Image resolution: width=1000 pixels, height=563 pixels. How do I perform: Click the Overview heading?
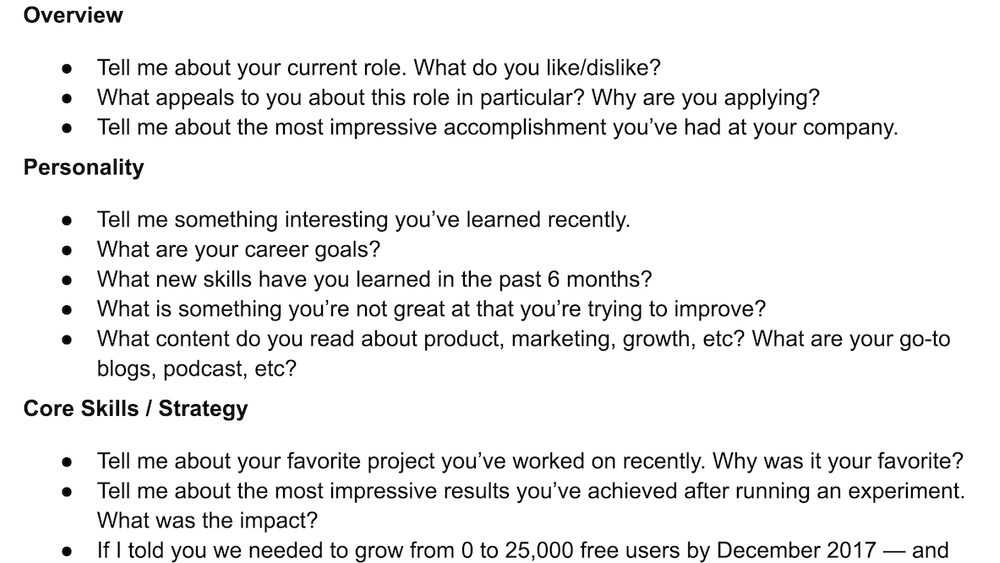click(x=73, y=15)
